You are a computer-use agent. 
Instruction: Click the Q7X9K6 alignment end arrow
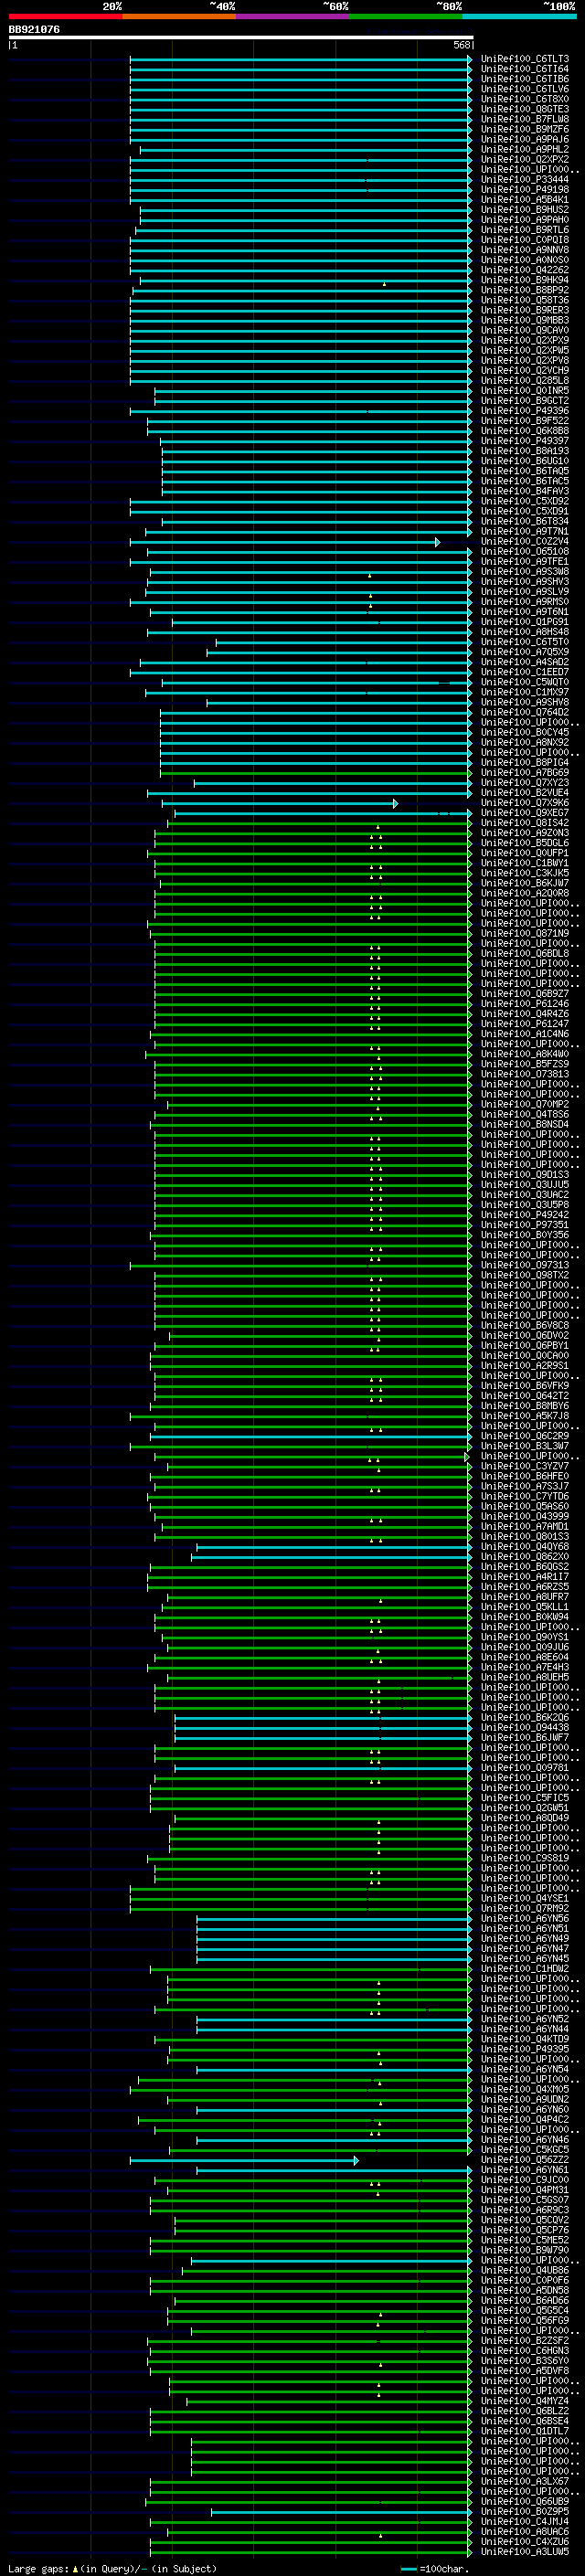click(395, 803)
